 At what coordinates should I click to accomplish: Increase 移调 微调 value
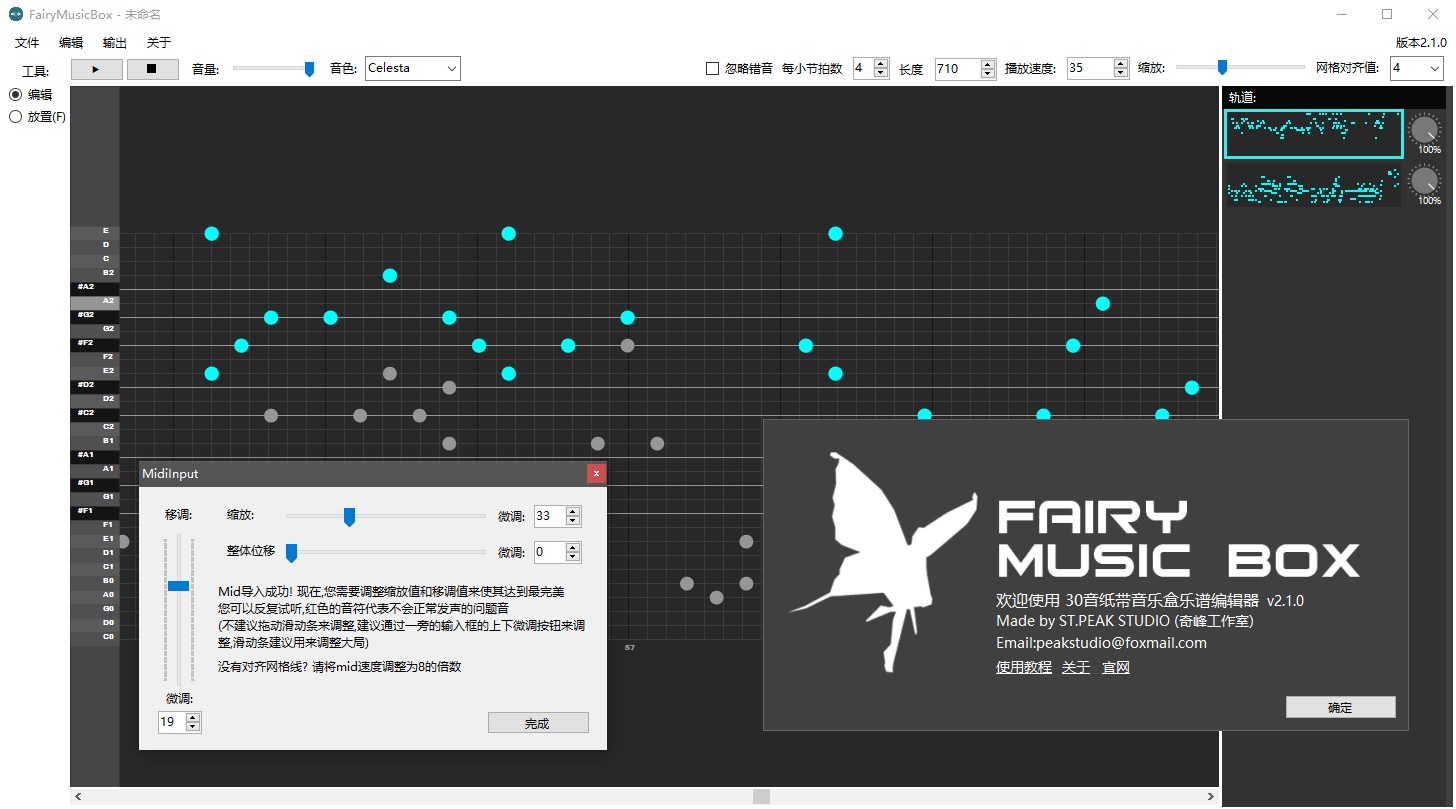(x=193, y=717)
